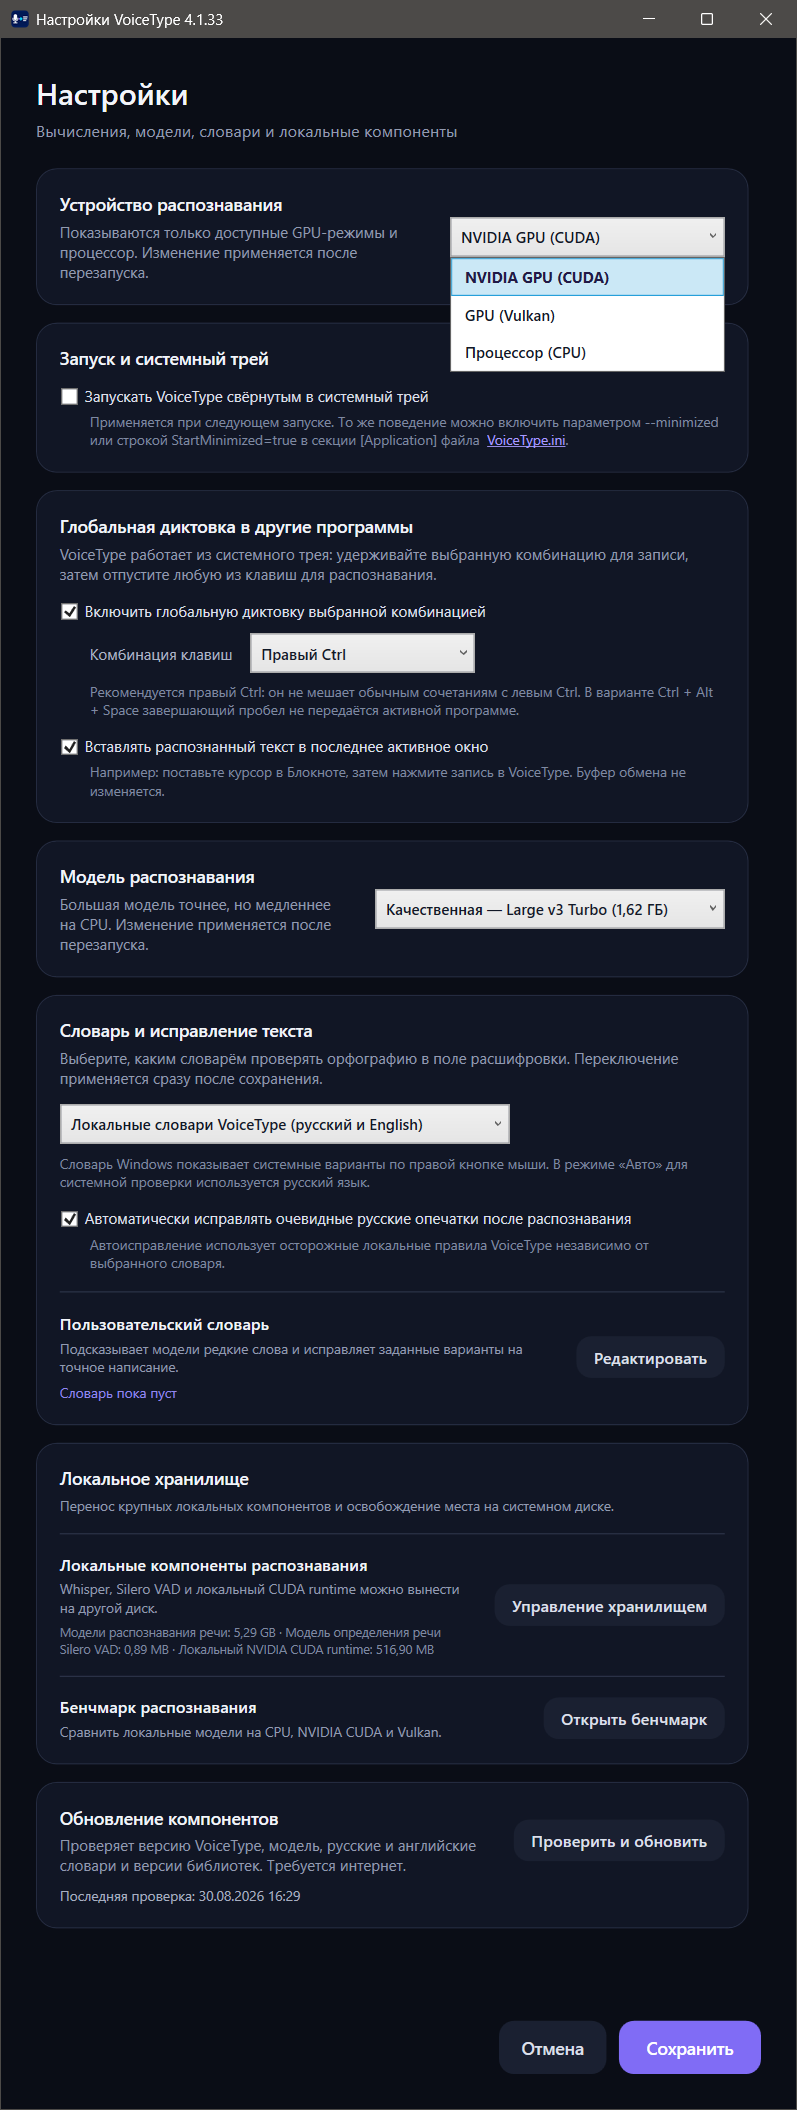Run Проверить и обновить components check
Screen dimensions: 797x2110
[x=619, y=1841]
